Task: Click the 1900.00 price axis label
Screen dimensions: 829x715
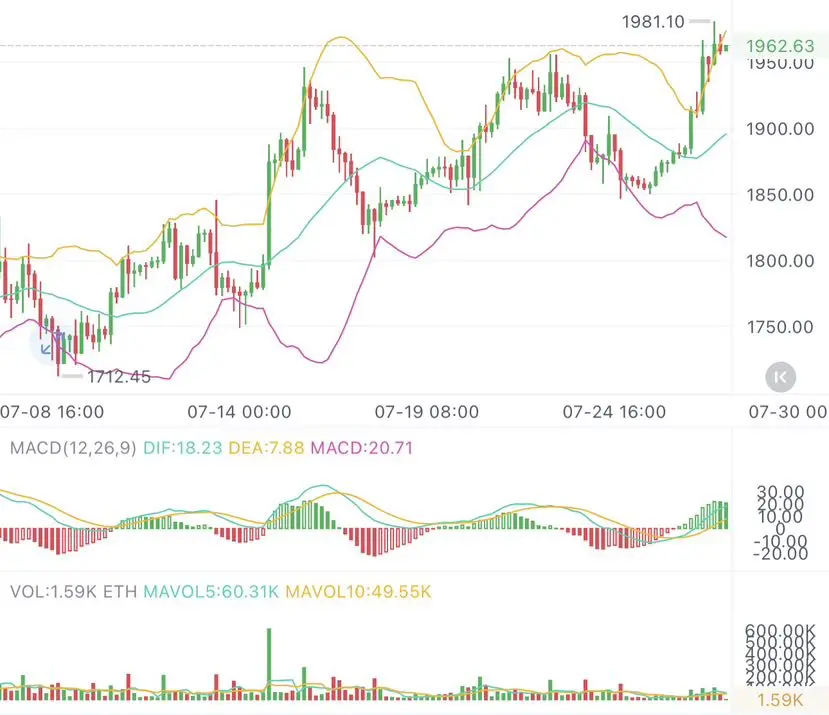Action: click(780, 129)
